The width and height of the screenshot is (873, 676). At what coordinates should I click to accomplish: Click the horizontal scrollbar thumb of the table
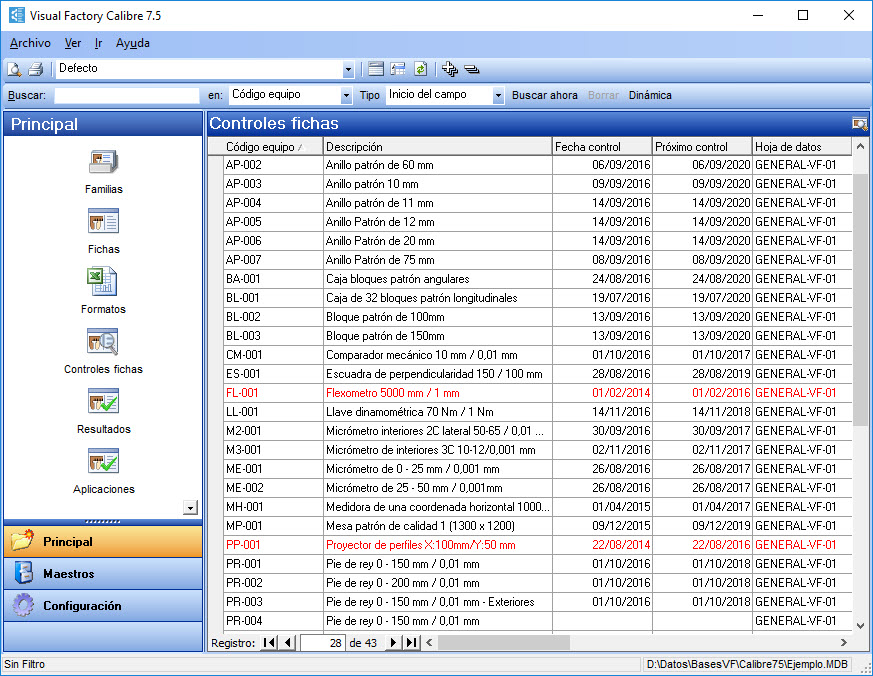point(504,643)
